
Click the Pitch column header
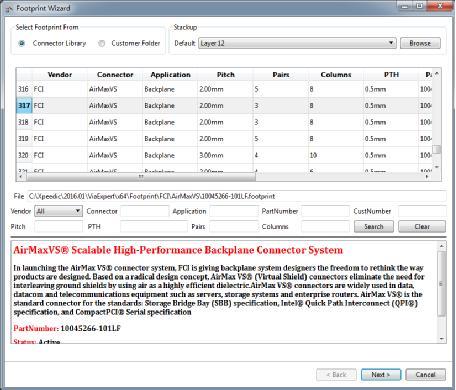pos(226,75)
